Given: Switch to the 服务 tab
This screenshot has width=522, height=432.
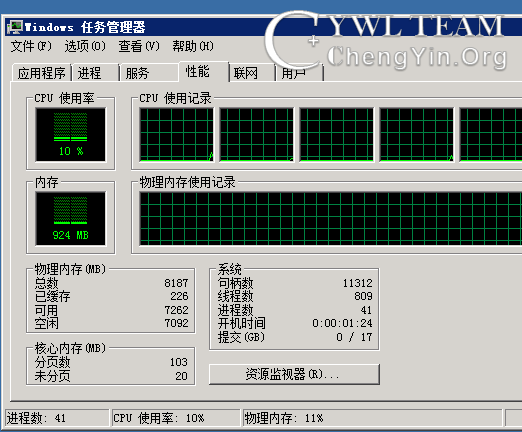Looking at the screenshot, I should [149, 73].
